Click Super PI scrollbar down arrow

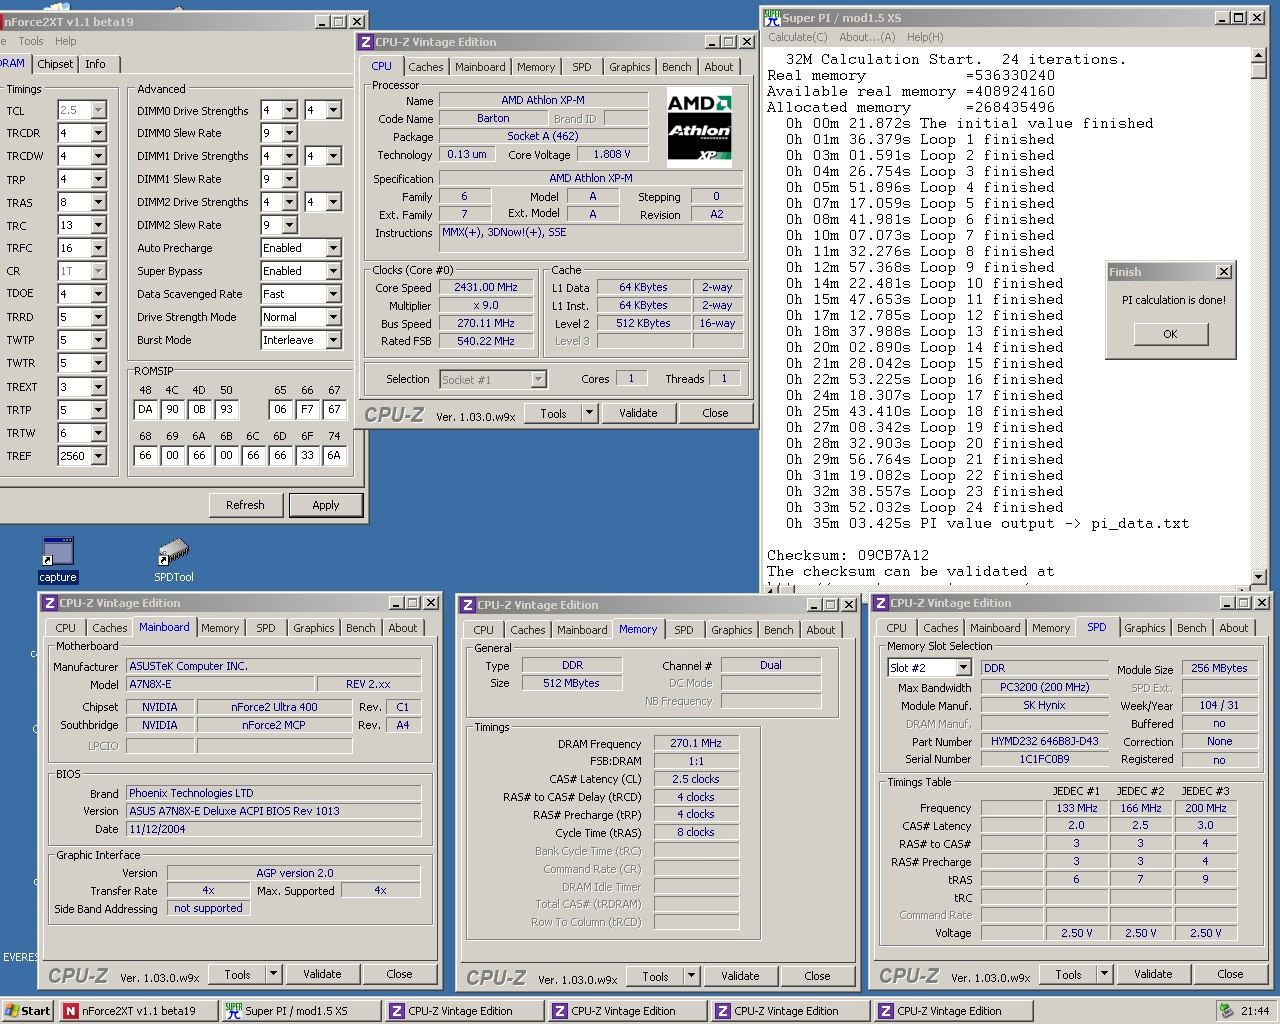click(x=1259, y=577)
